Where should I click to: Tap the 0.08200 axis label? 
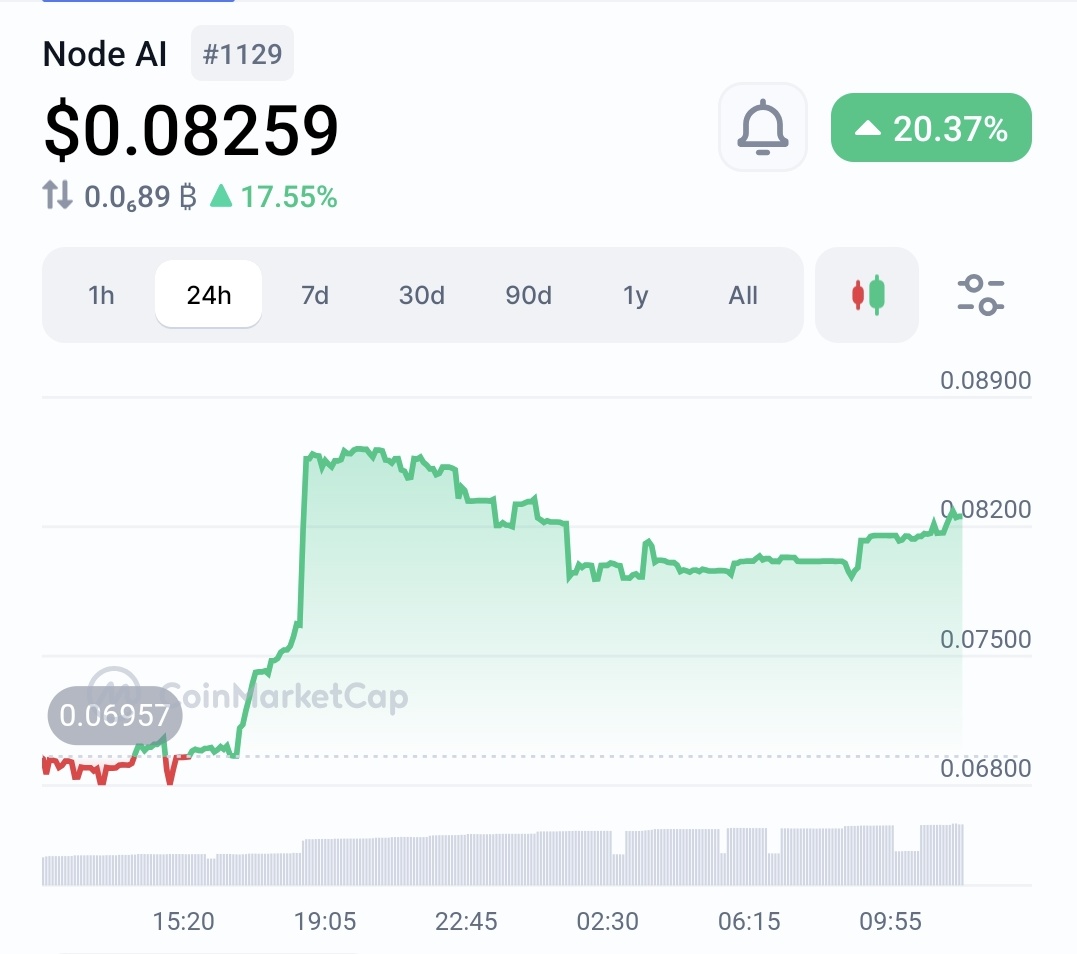coord(985,509)
